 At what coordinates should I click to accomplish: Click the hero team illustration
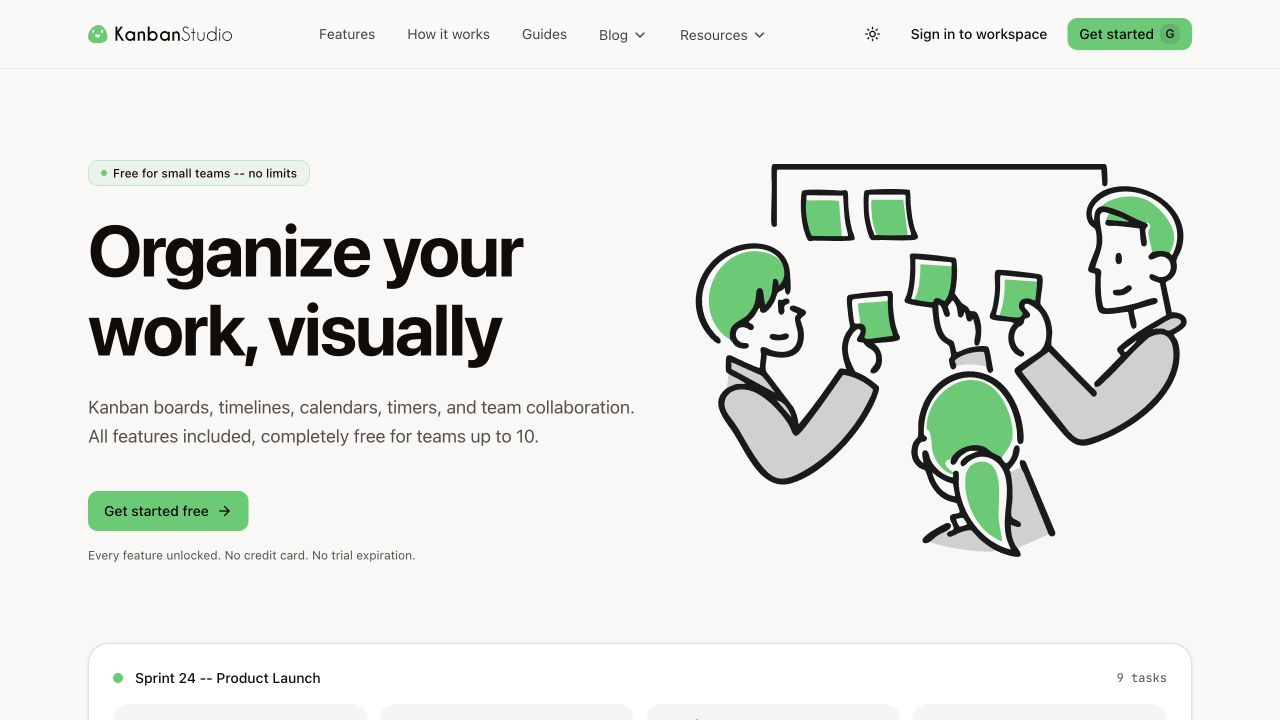point(940,360)
